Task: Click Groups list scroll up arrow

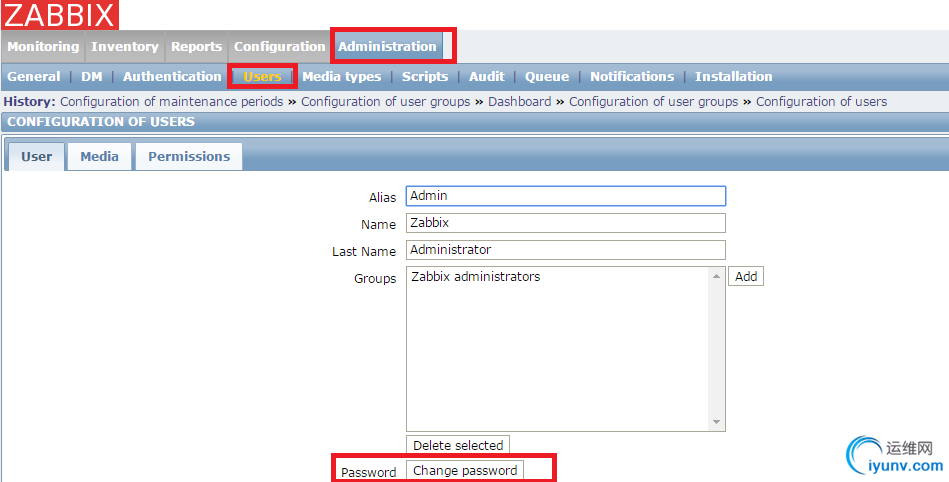Action: point(717,276)
